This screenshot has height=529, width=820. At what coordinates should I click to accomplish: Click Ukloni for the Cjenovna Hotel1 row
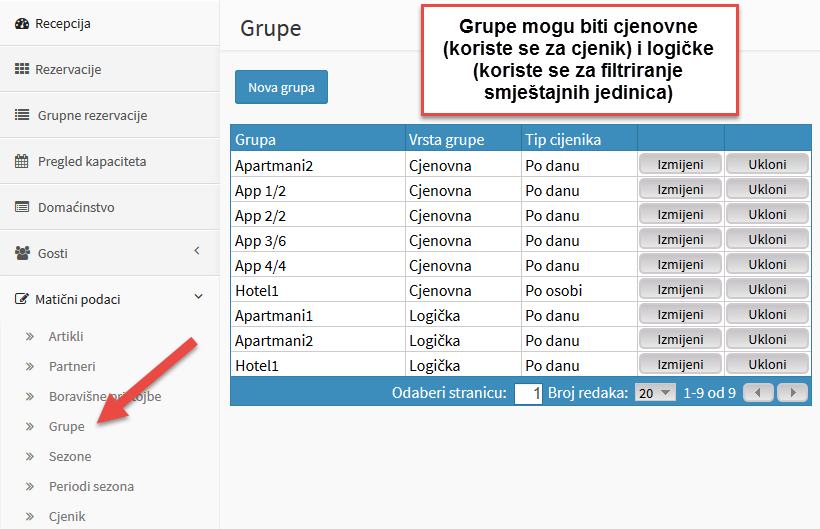(x=767, y=290)
